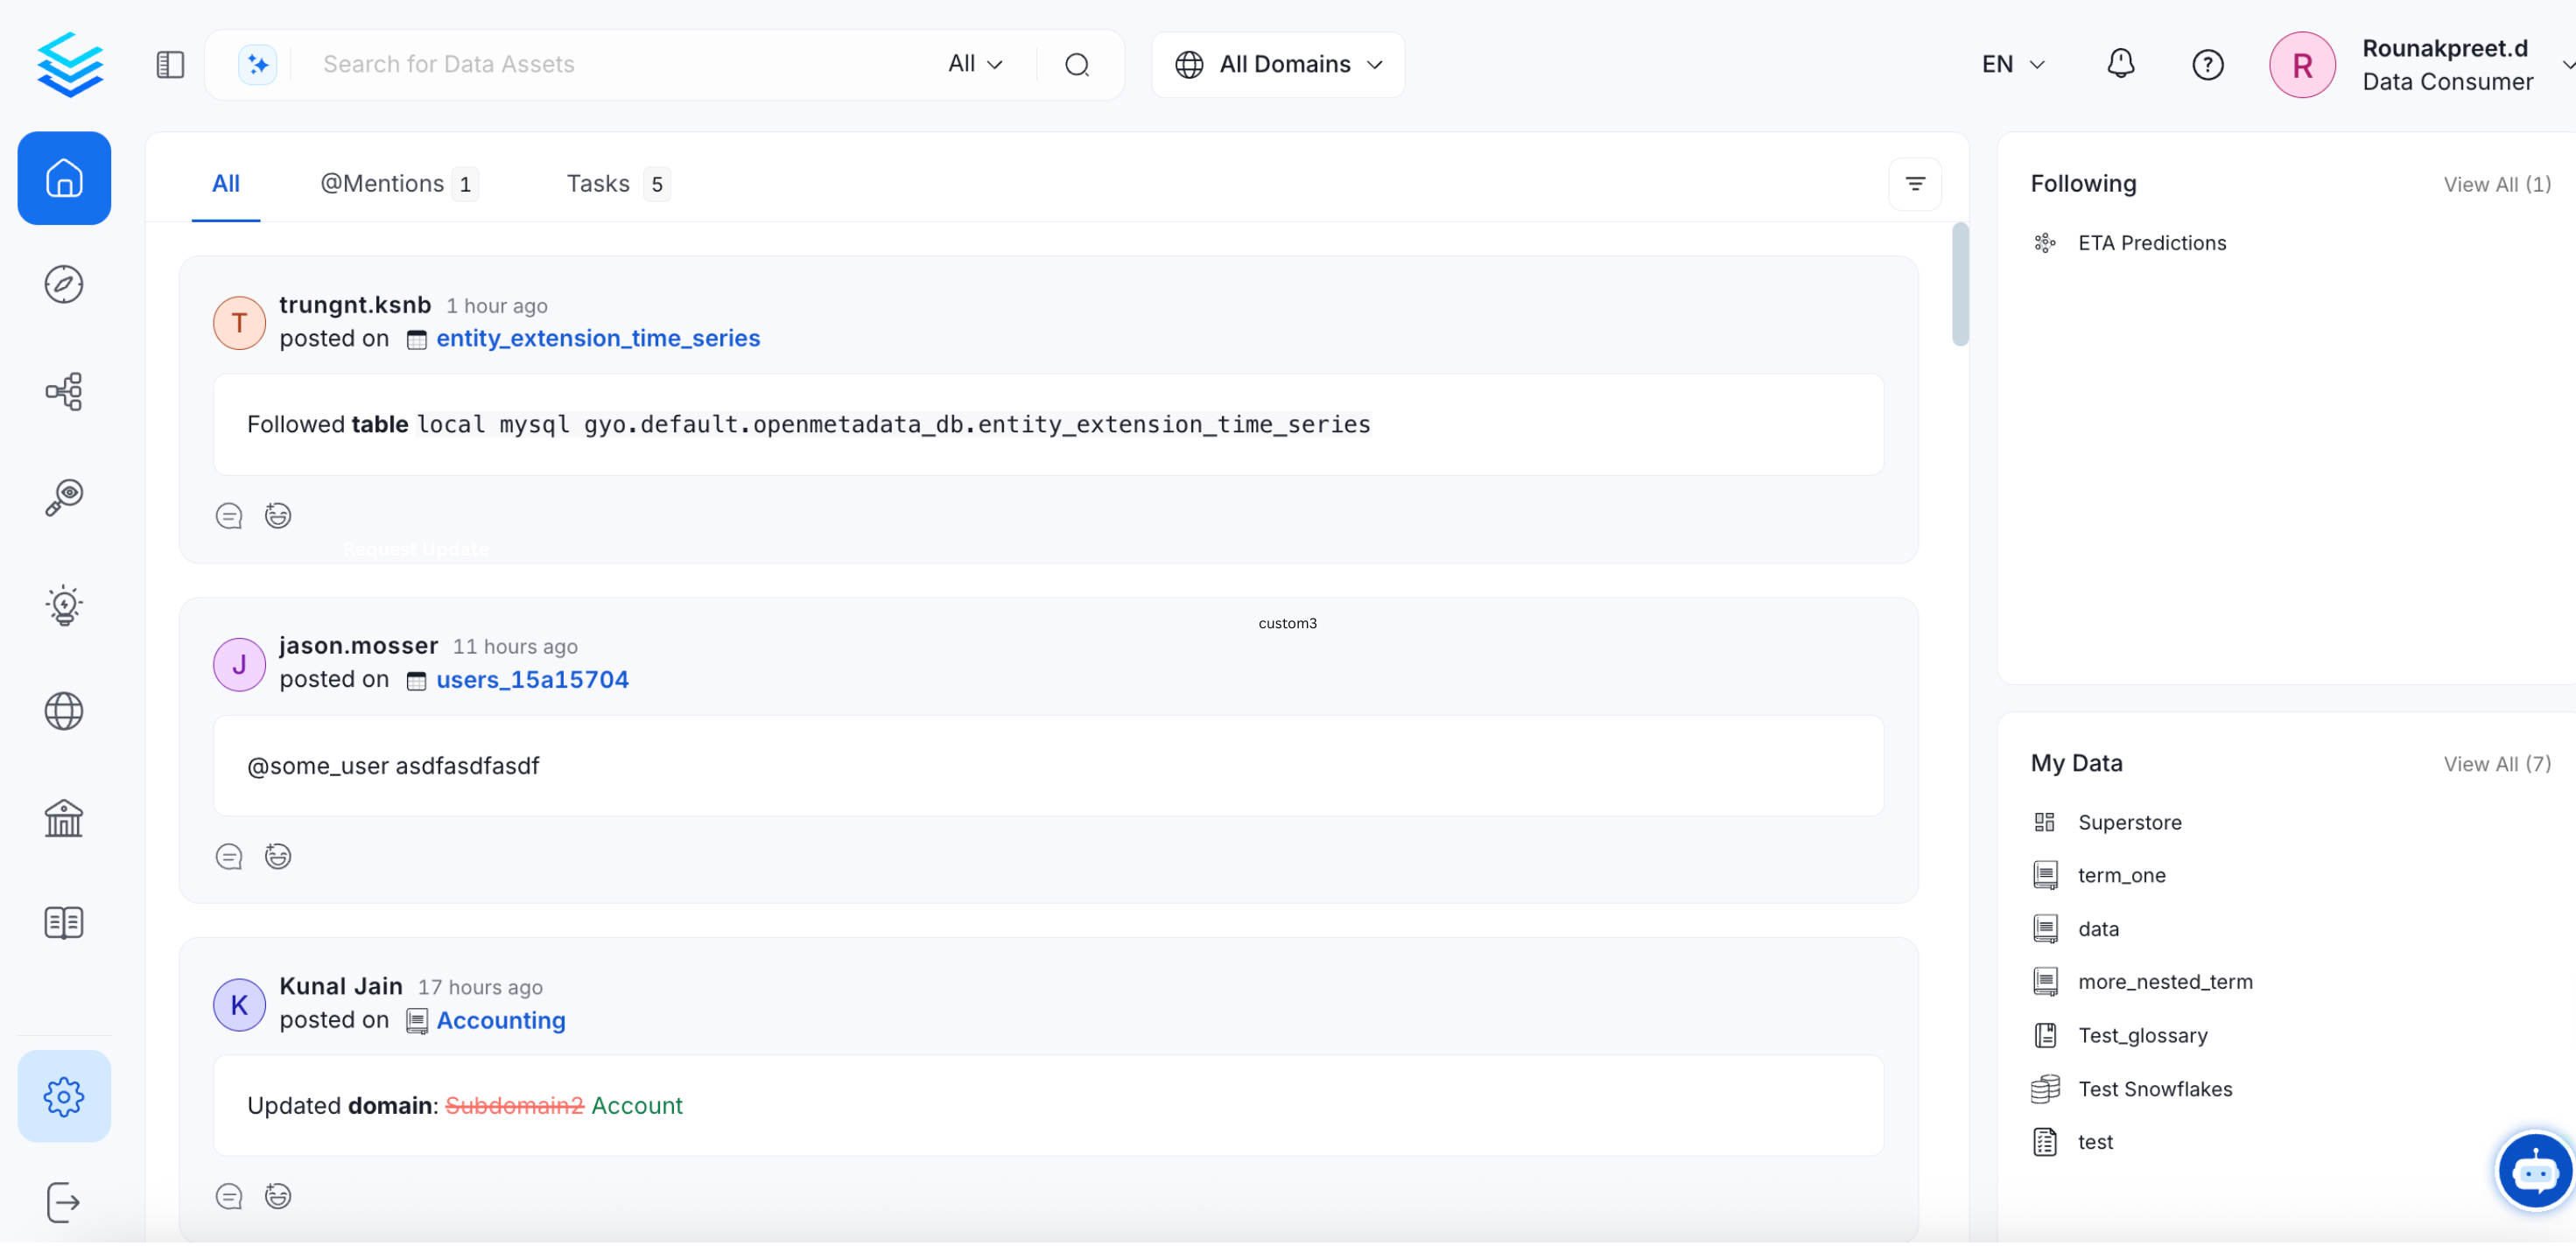Expand the All Domains selector
Image resolution: width=2576 pixels, height=1246 pixels.
click(1278, 64)
